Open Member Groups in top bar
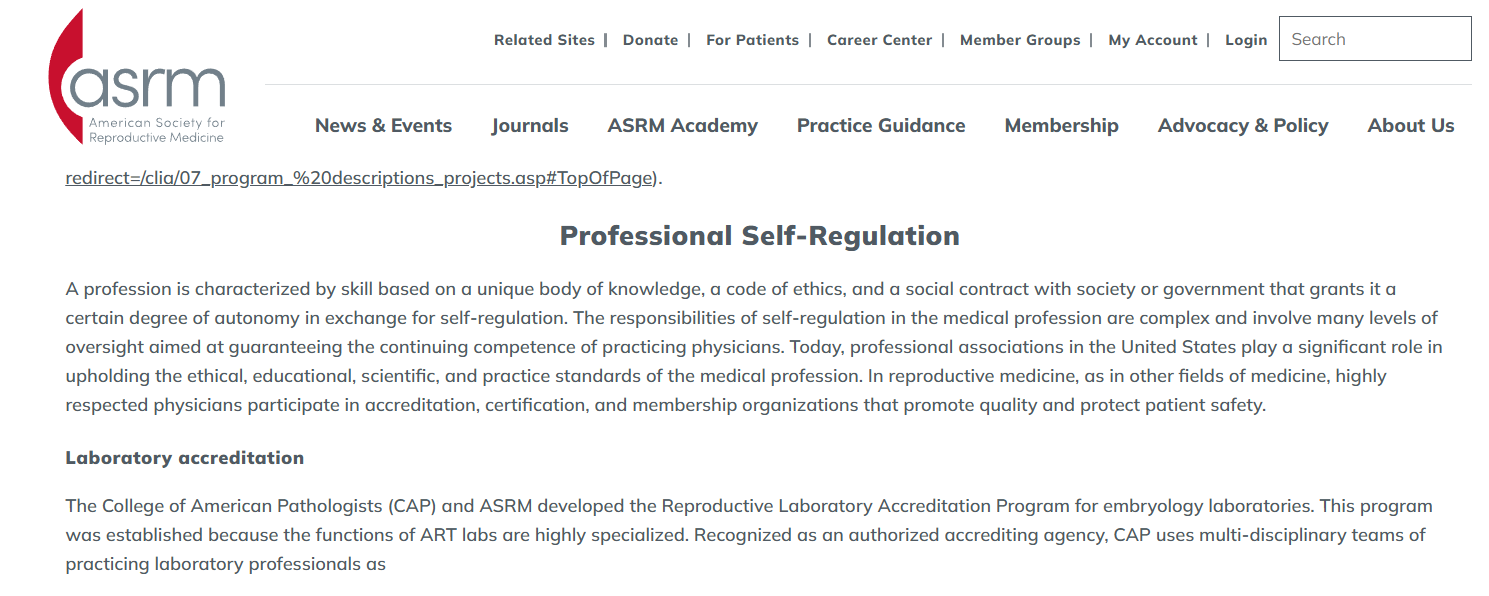The image size is (1489, 596). tap(1020, 40)
